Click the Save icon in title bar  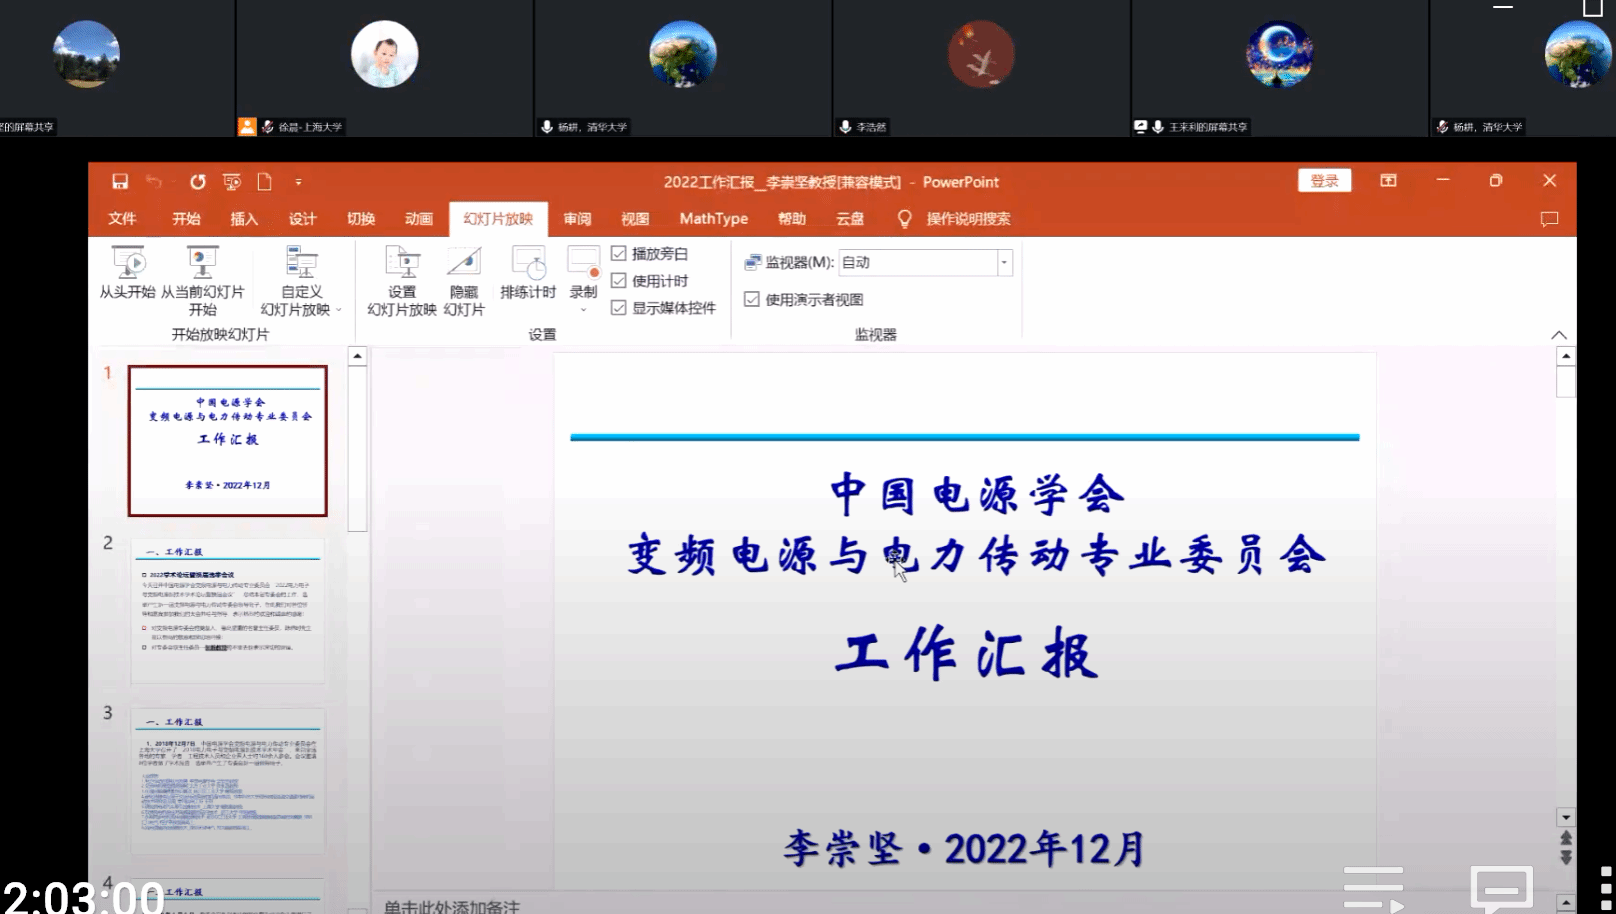pyautogui.click(x=120, y=182)
